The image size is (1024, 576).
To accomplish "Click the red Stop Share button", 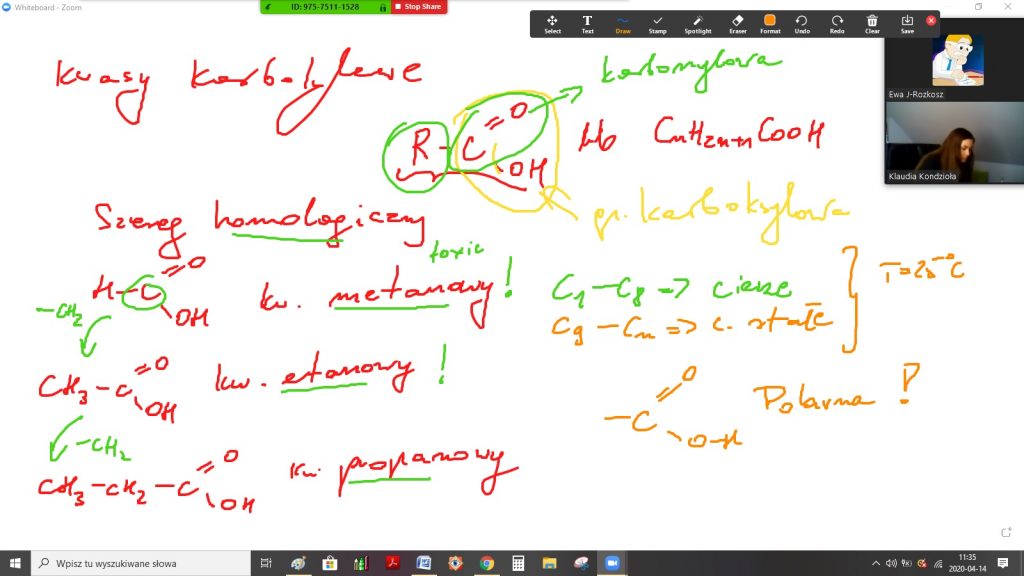I will (419, 7).
